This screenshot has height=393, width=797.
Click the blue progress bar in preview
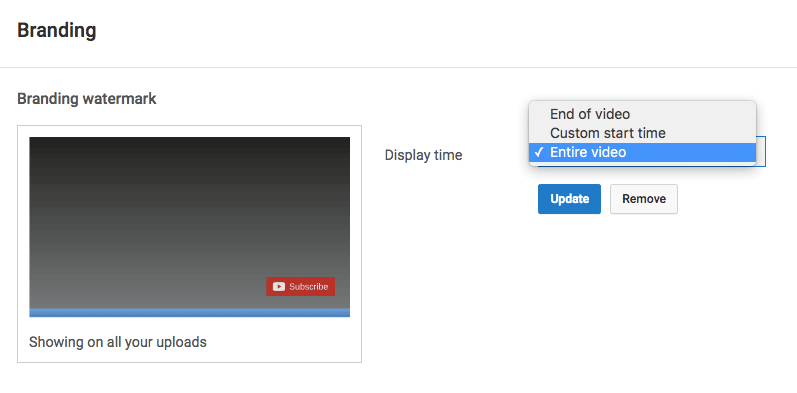[190, 313]
